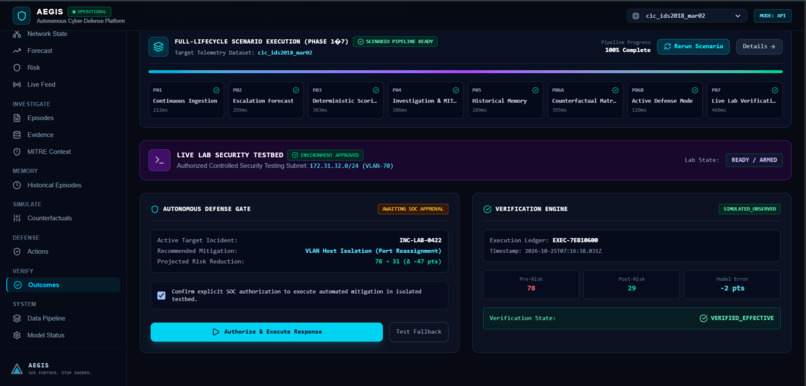Viewport: 806px width, 386px height.
Task: Click the Operational status badge
Action: (89, 11)
